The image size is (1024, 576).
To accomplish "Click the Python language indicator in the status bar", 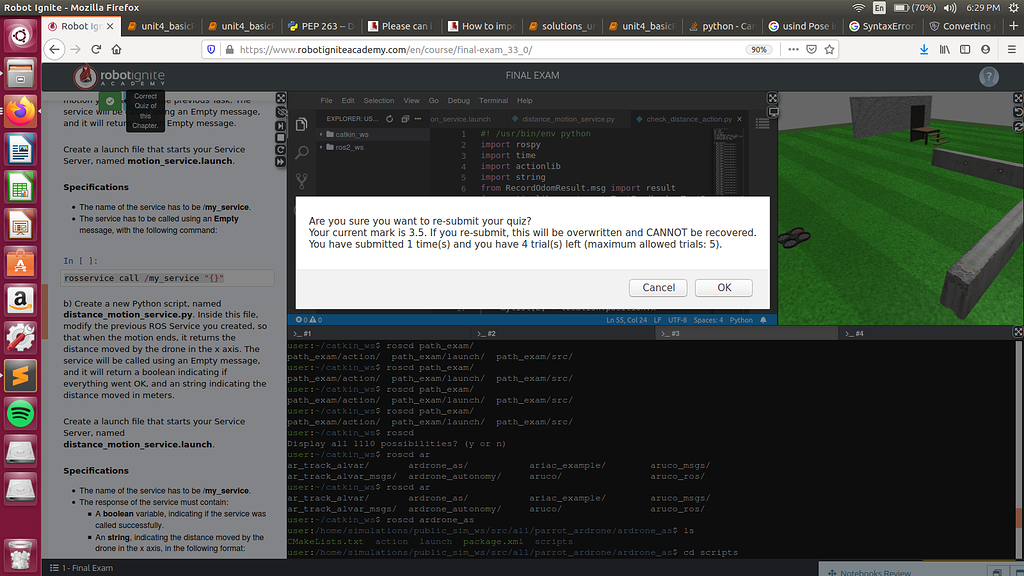I will coord(743,318).
